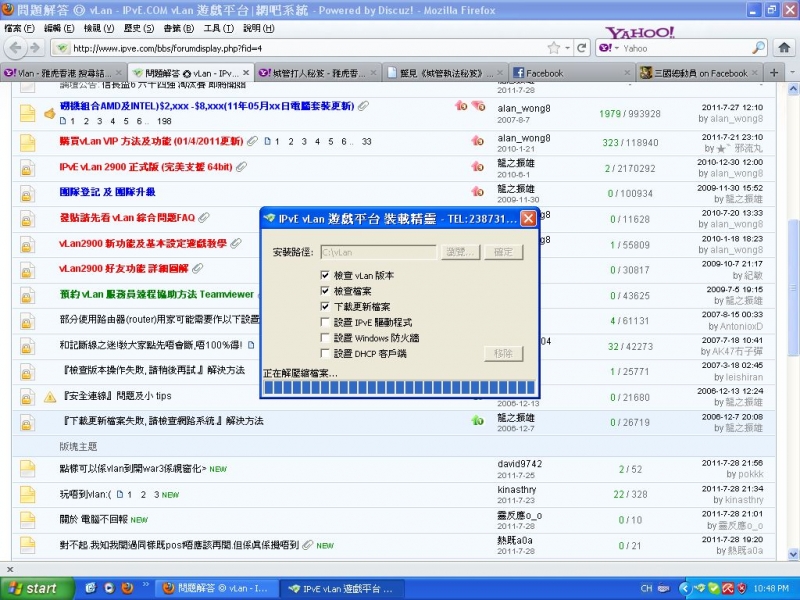Click paperclip icon beside vLan 2900 正式版 thread

pyautogui.click(x=241, y=166)
